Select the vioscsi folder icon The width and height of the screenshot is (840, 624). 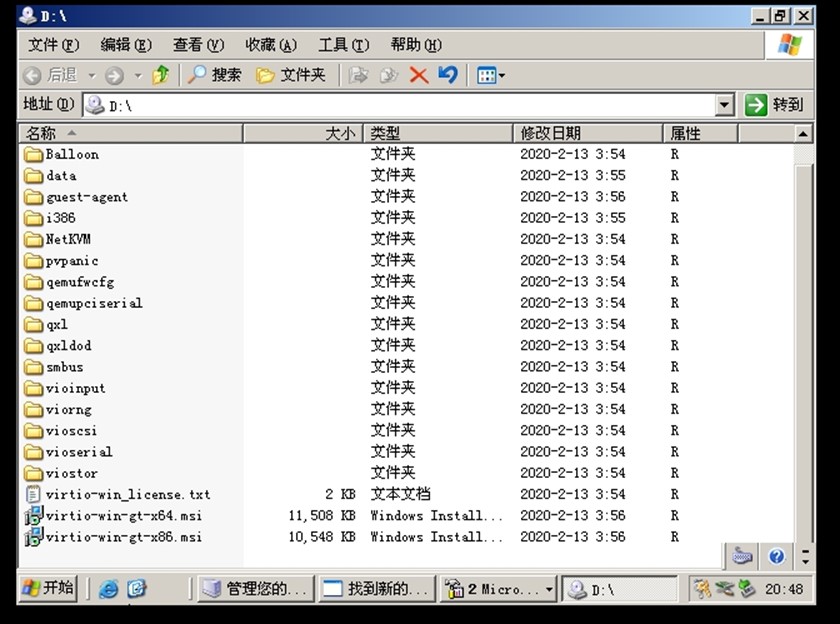click(33, 431)
